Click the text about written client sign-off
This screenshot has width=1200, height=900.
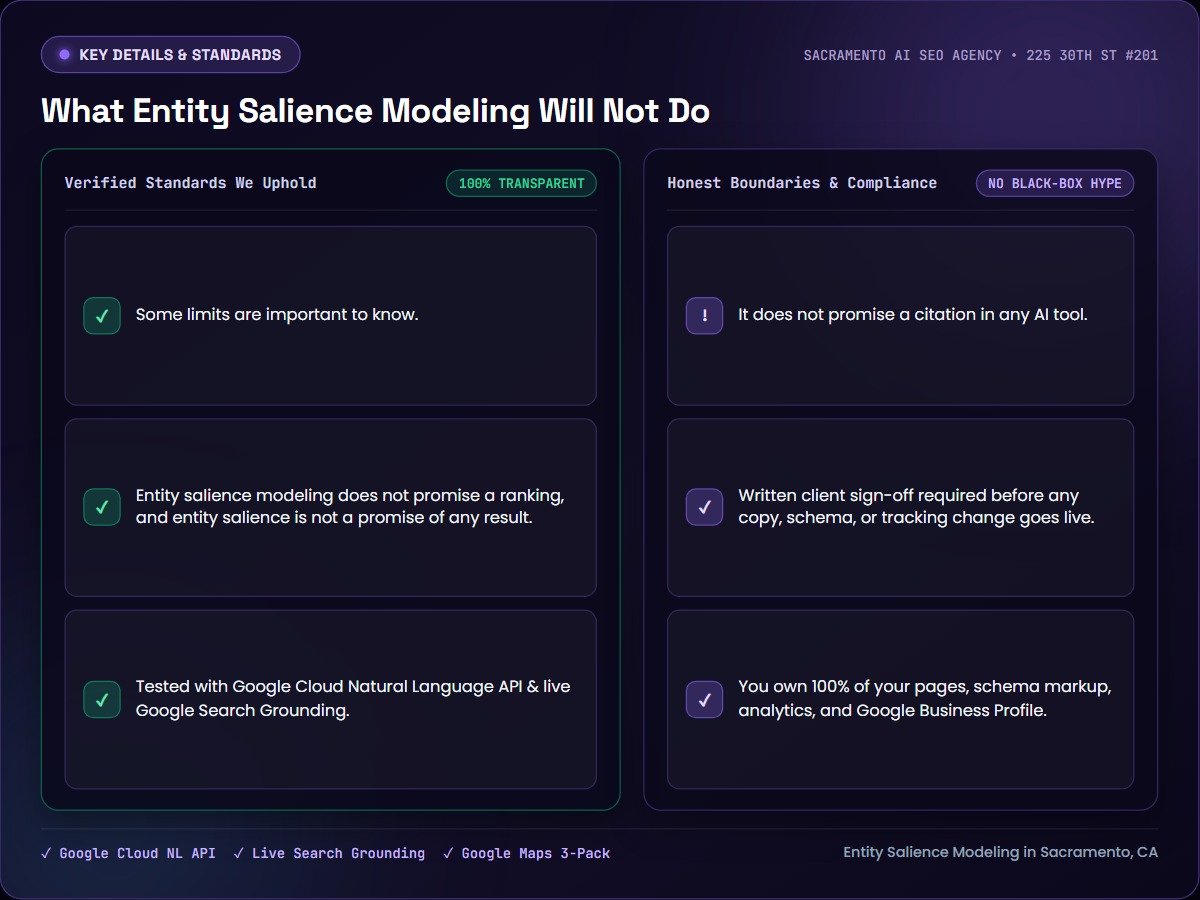(916, 507)
